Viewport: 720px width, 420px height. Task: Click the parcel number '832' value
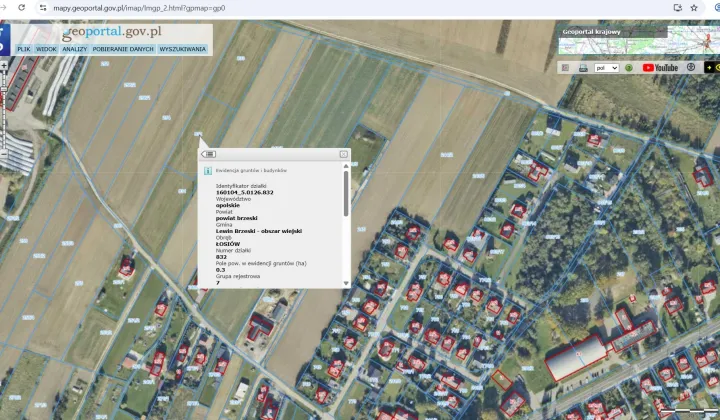pos(221,257)
